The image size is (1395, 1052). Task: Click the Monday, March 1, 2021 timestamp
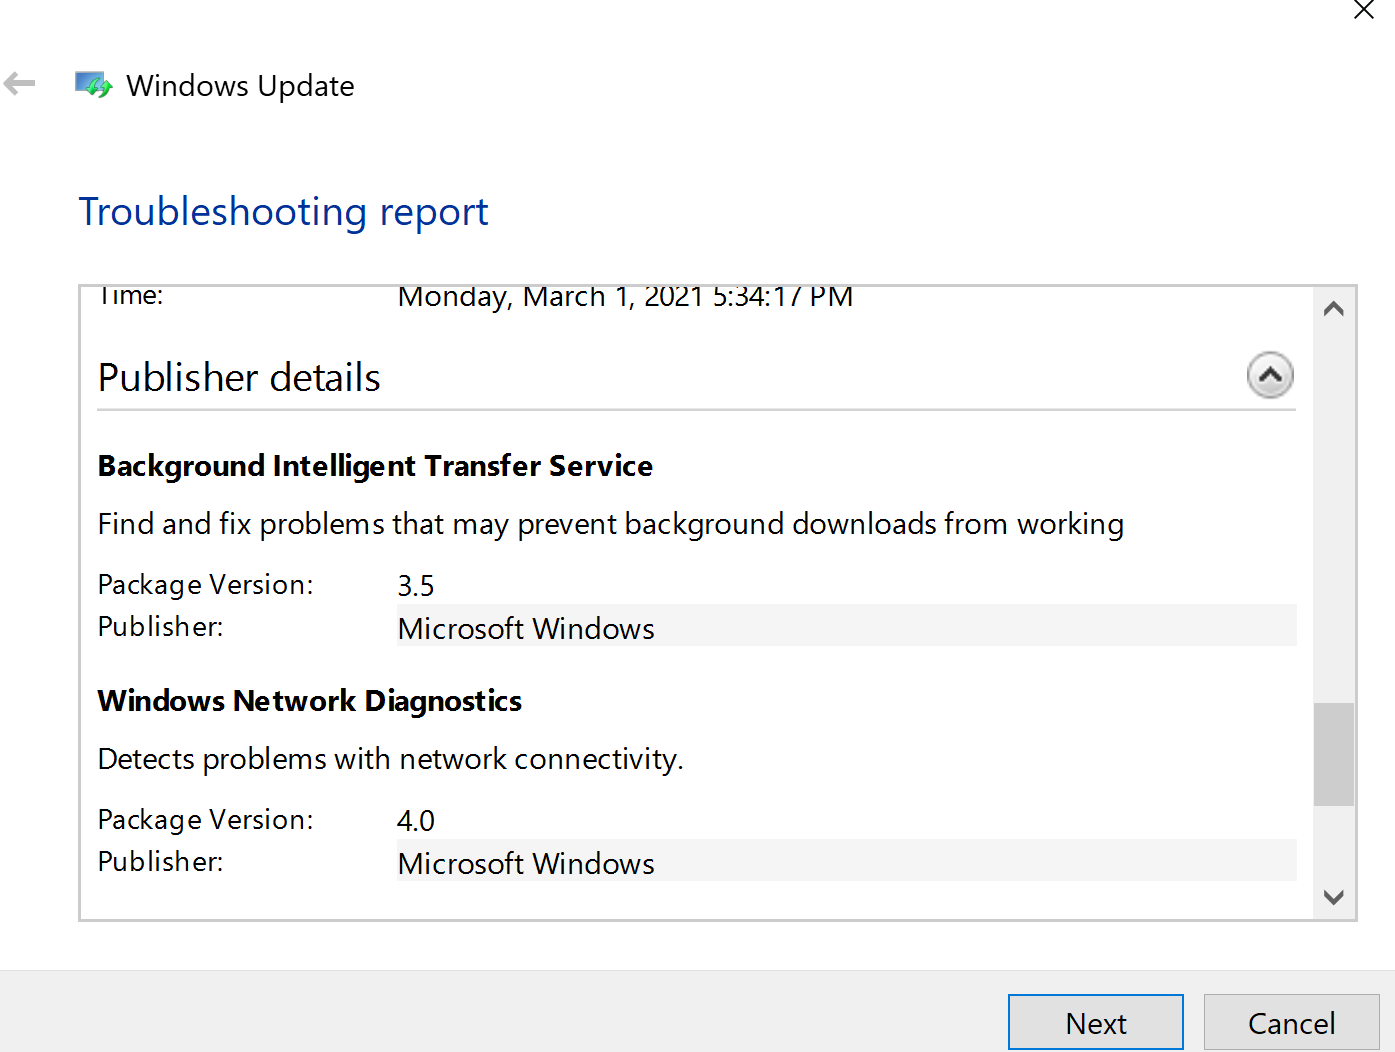pos(625,298)
